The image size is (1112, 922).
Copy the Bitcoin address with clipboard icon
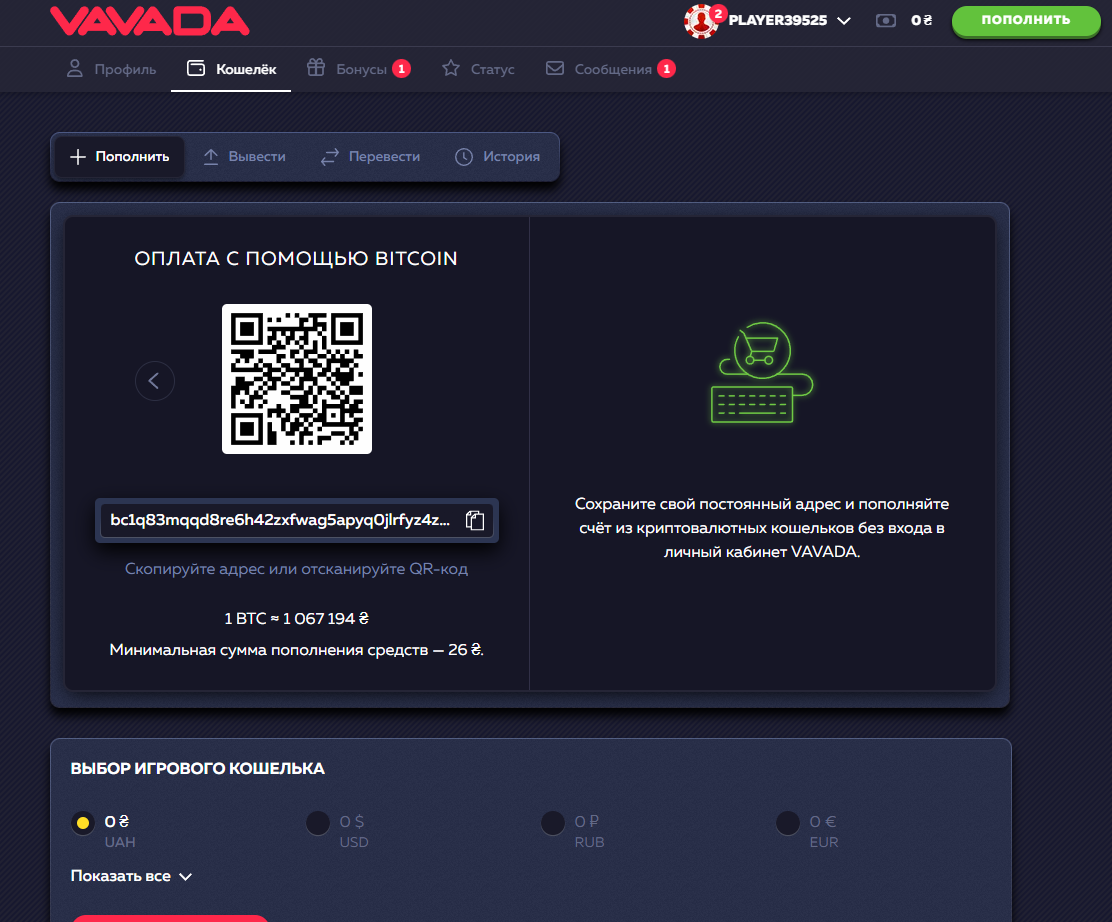point(474,521)
